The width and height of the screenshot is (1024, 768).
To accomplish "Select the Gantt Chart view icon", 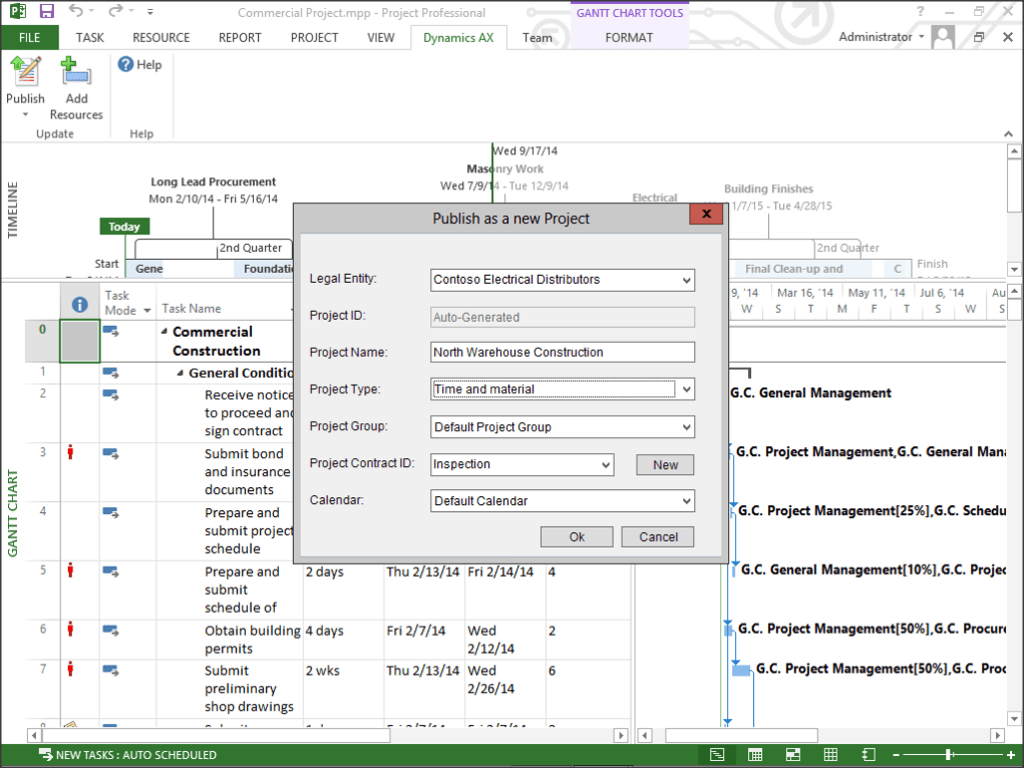I will 717,755.
